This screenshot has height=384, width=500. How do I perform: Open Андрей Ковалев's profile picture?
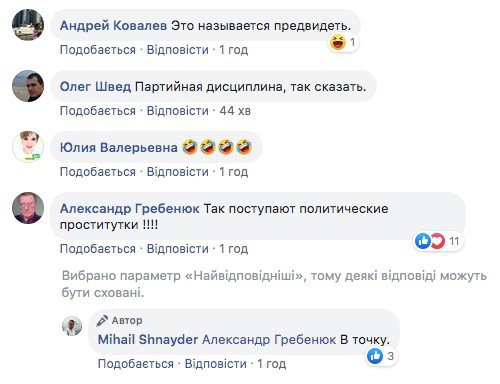click(x=28, y=25)
